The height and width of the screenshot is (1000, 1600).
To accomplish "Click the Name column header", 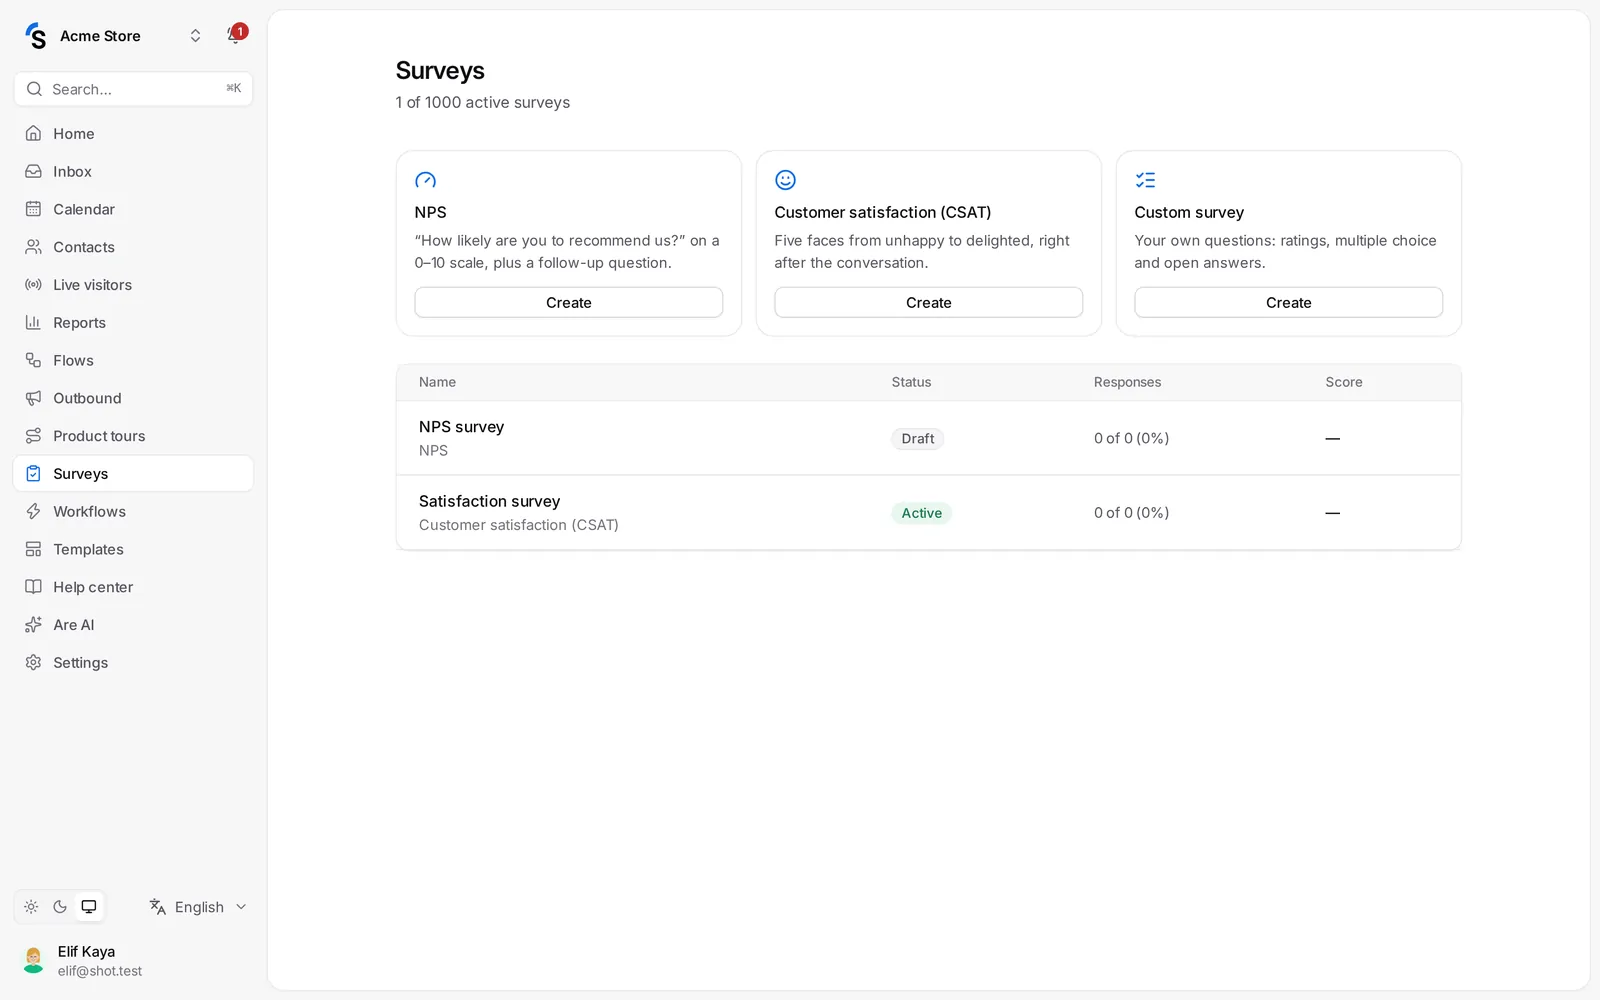I will point(437,382).
